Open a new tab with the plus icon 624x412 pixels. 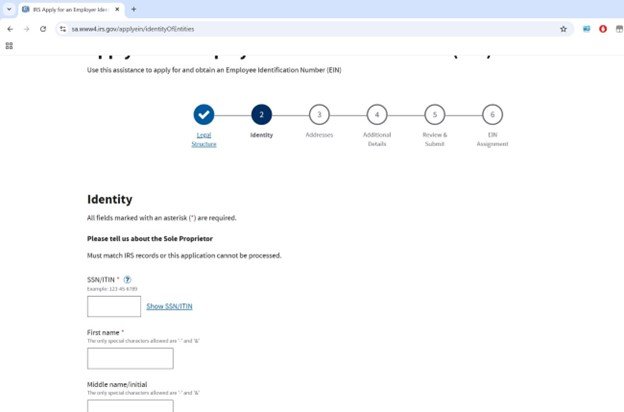(x=134, y=9)
